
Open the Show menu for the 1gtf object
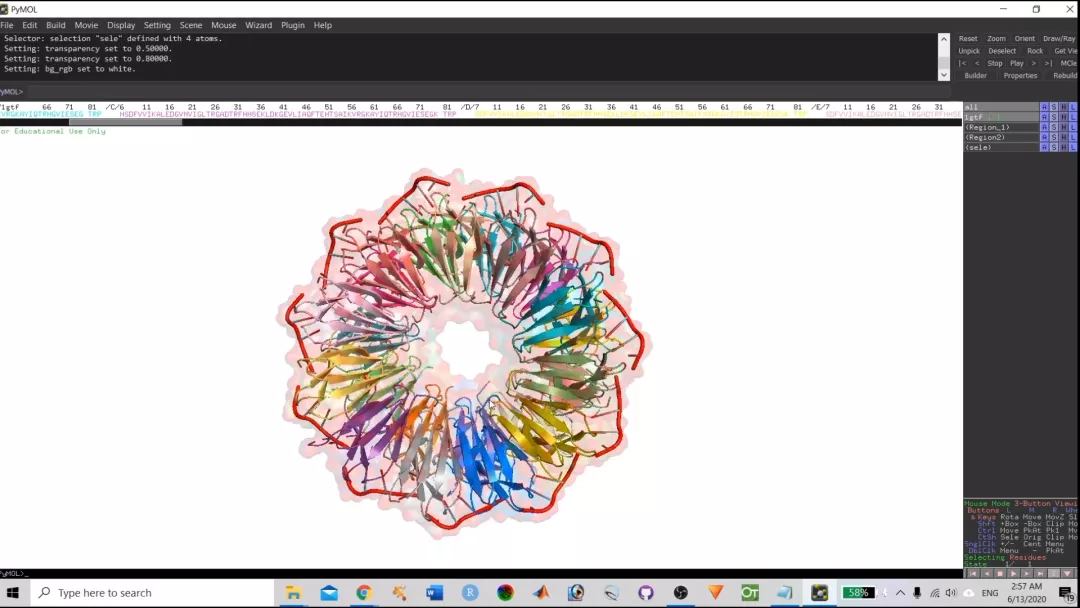(1054, 117)
